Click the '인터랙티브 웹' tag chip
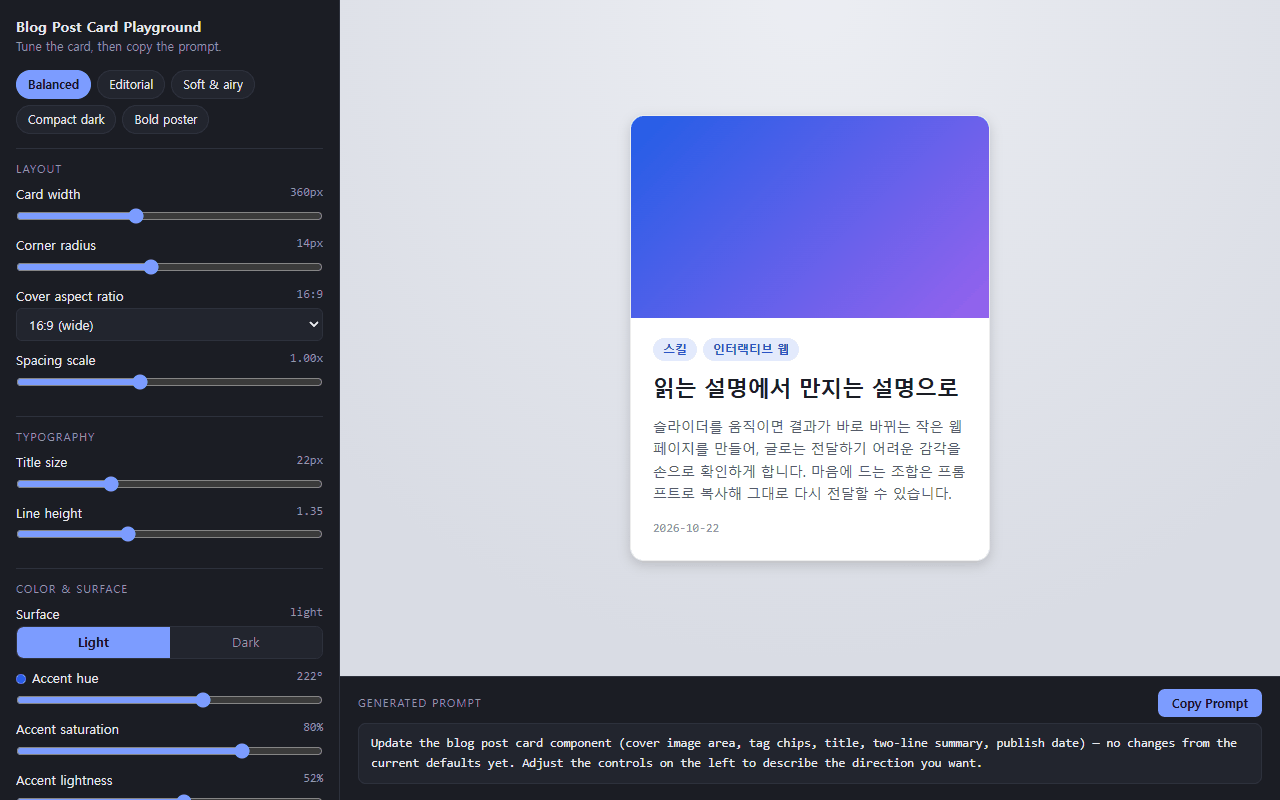 751,349
